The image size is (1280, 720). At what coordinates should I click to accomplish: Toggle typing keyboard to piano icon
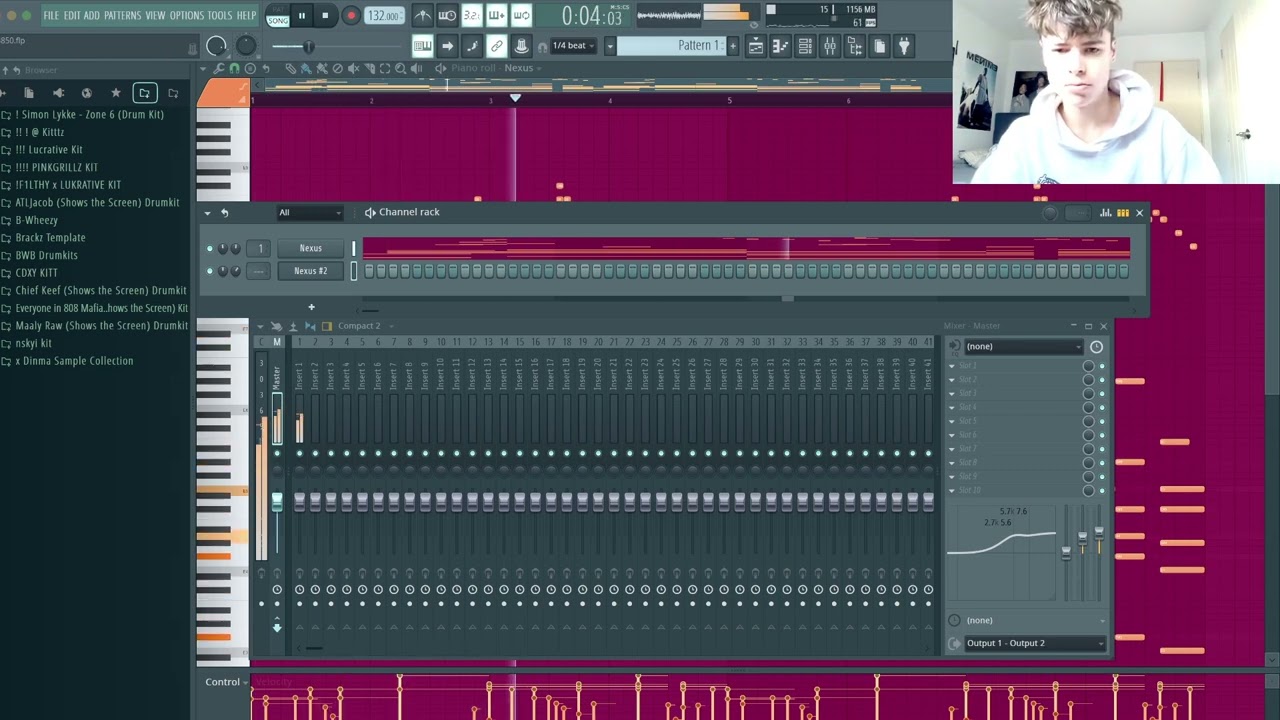click(423, 46)
